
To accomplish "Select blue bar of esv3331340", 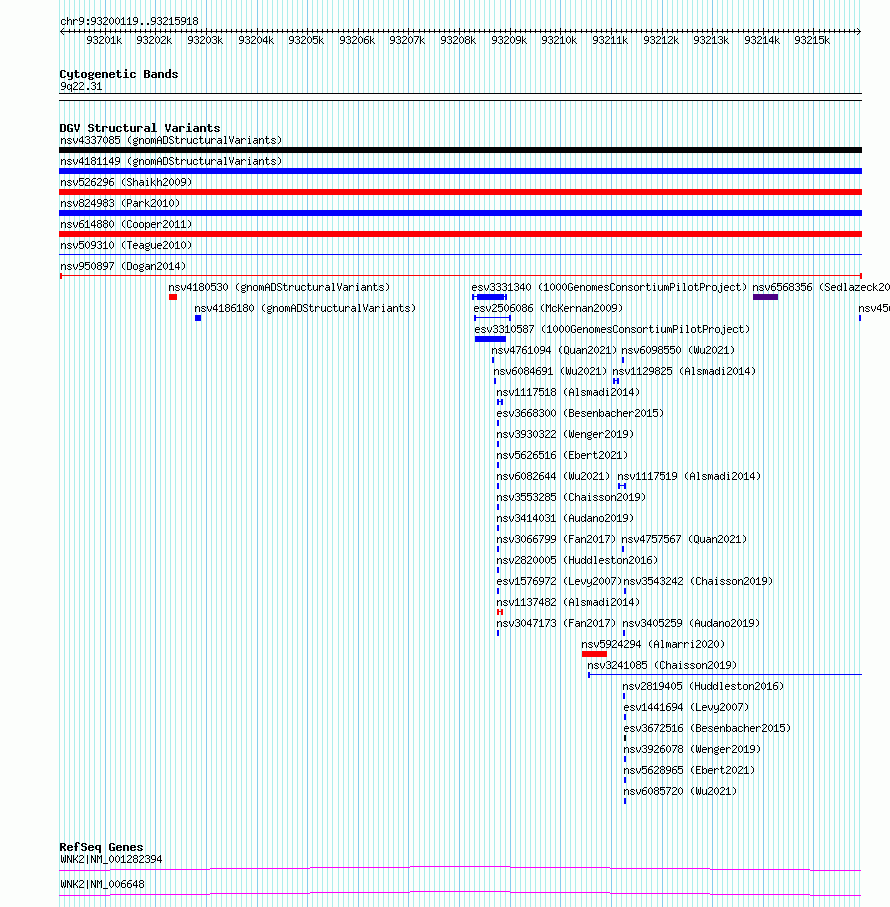I will tap(490, 297).
